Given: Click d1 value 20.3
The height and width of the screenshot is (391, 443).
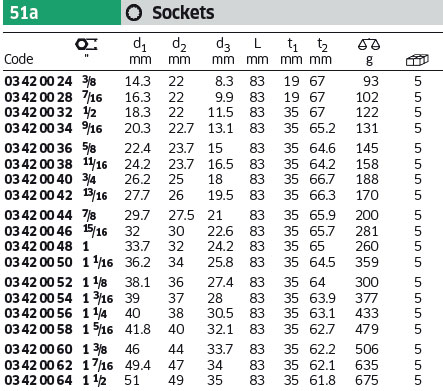Looking at the screenshot, I should (138, 128).
